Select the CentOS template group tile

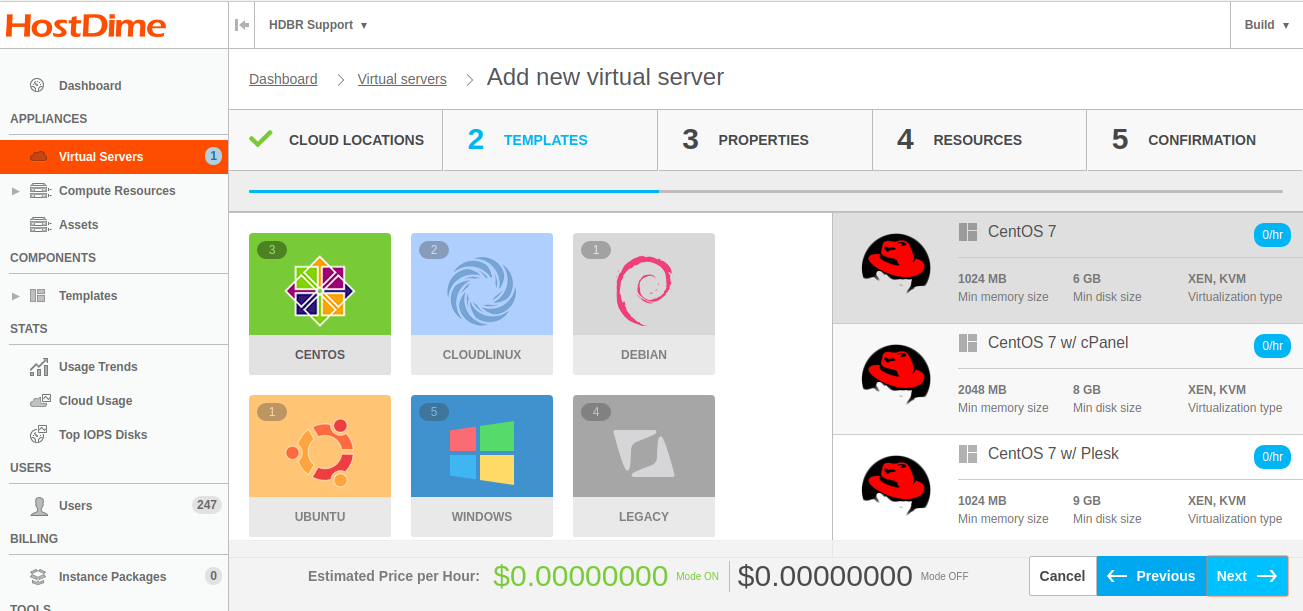320,304
